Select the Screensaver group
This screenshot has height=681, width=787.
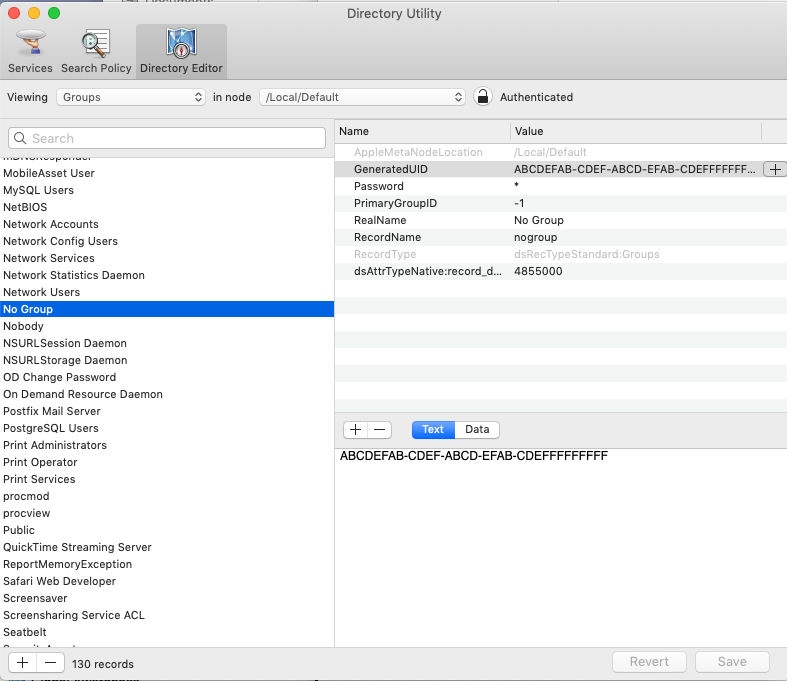pos(167,599)
